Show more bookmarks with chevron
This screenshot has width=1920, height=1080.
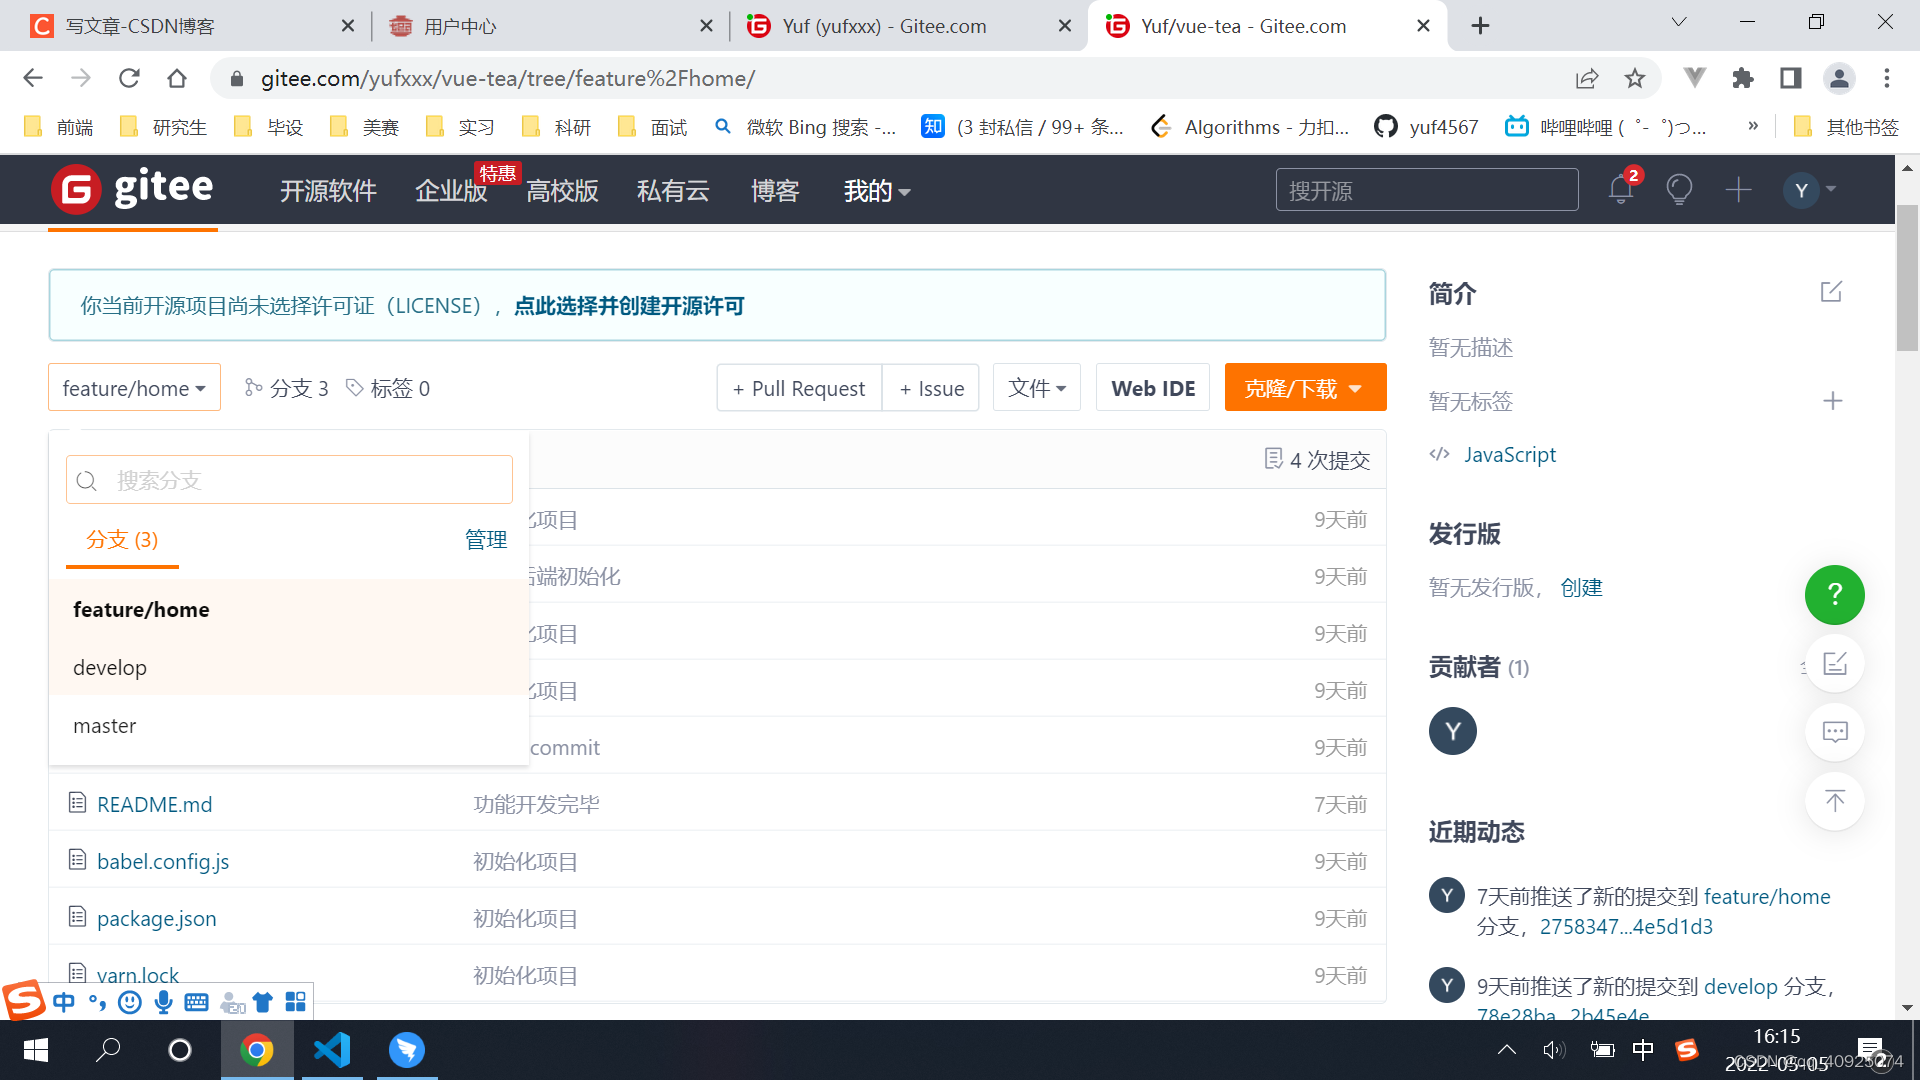click(1753, 126)
